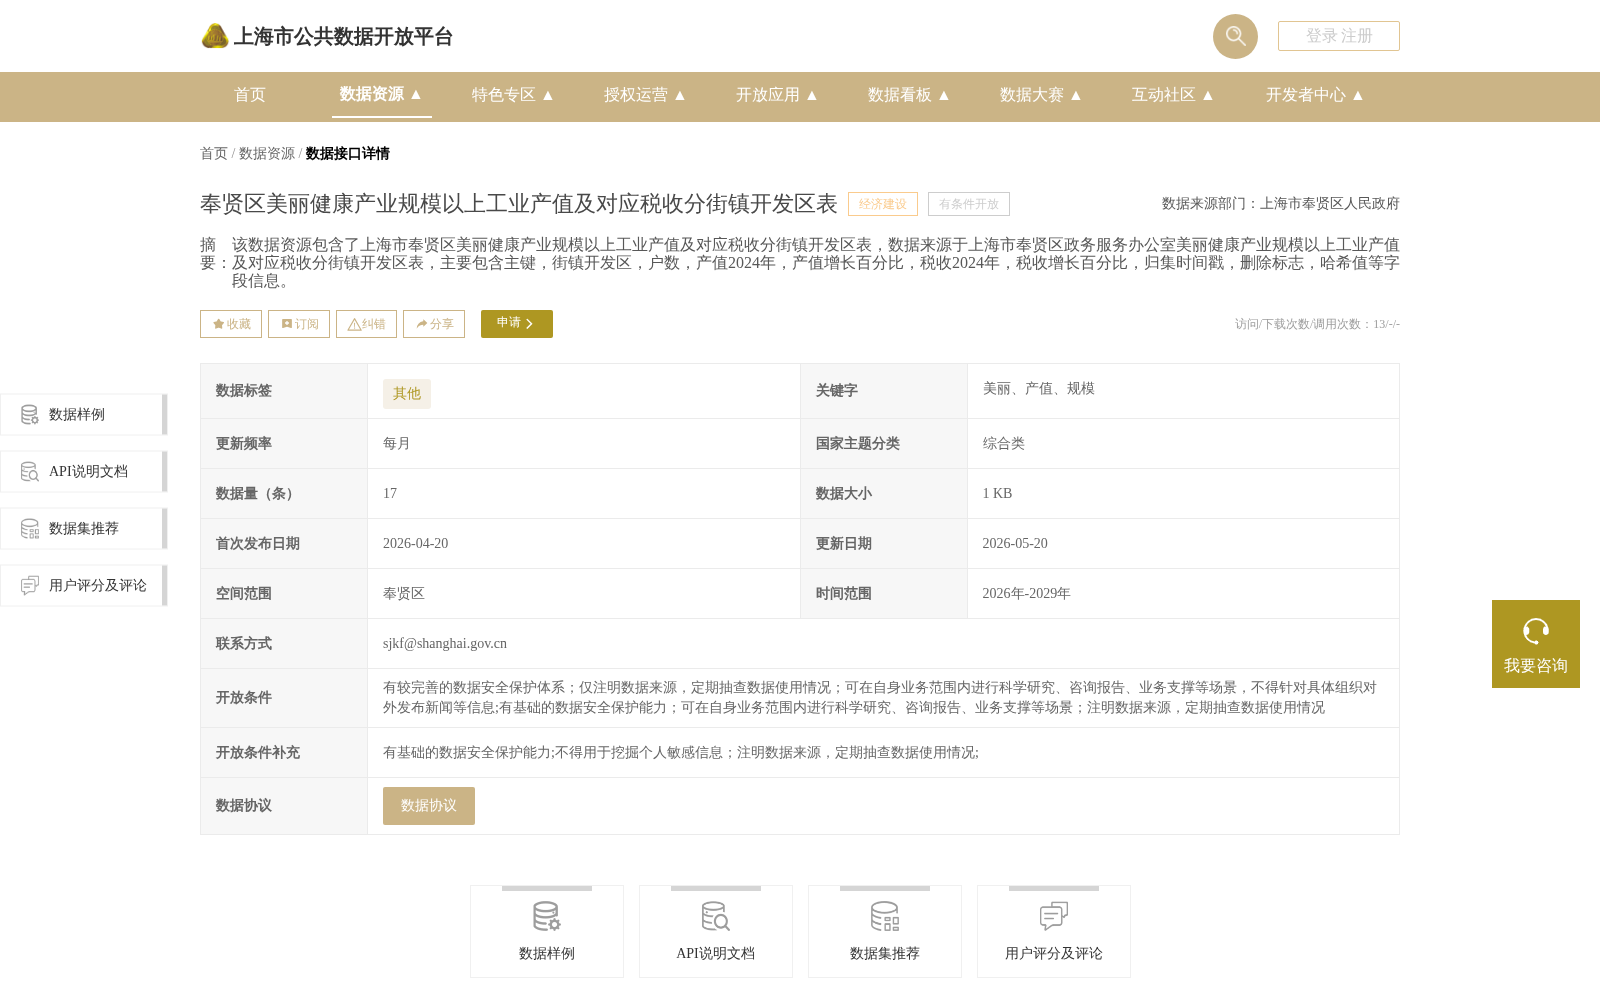Open the 开发者中心 navigation item
The width and height of the screenshot is (1600, 1000).
pyautogui.click(x=1306, y=95)
